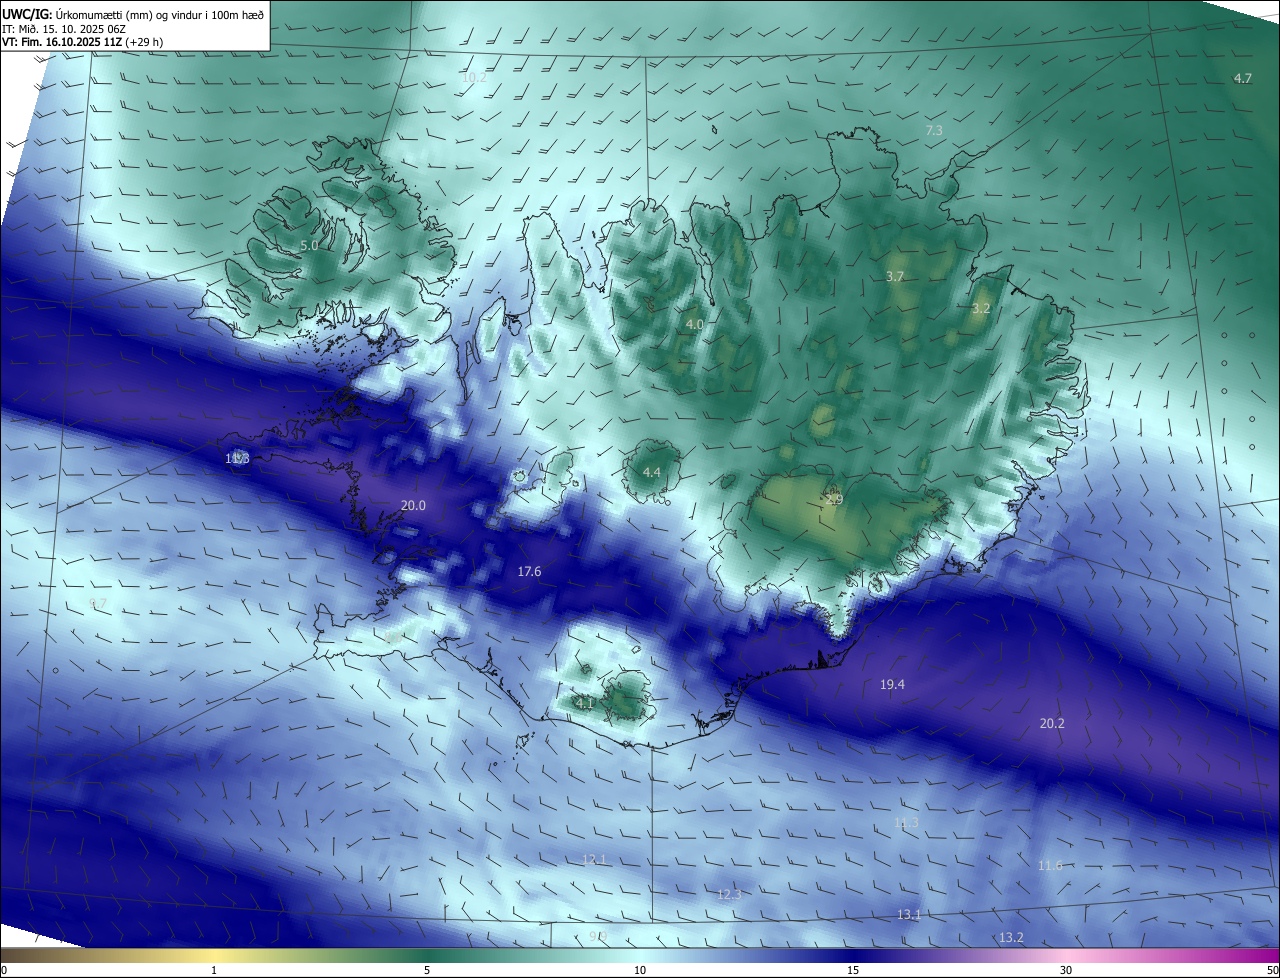Click the 20.2 value in the purple band
The height and width of the screenshot is (978, 1280).
(1052, 724)
